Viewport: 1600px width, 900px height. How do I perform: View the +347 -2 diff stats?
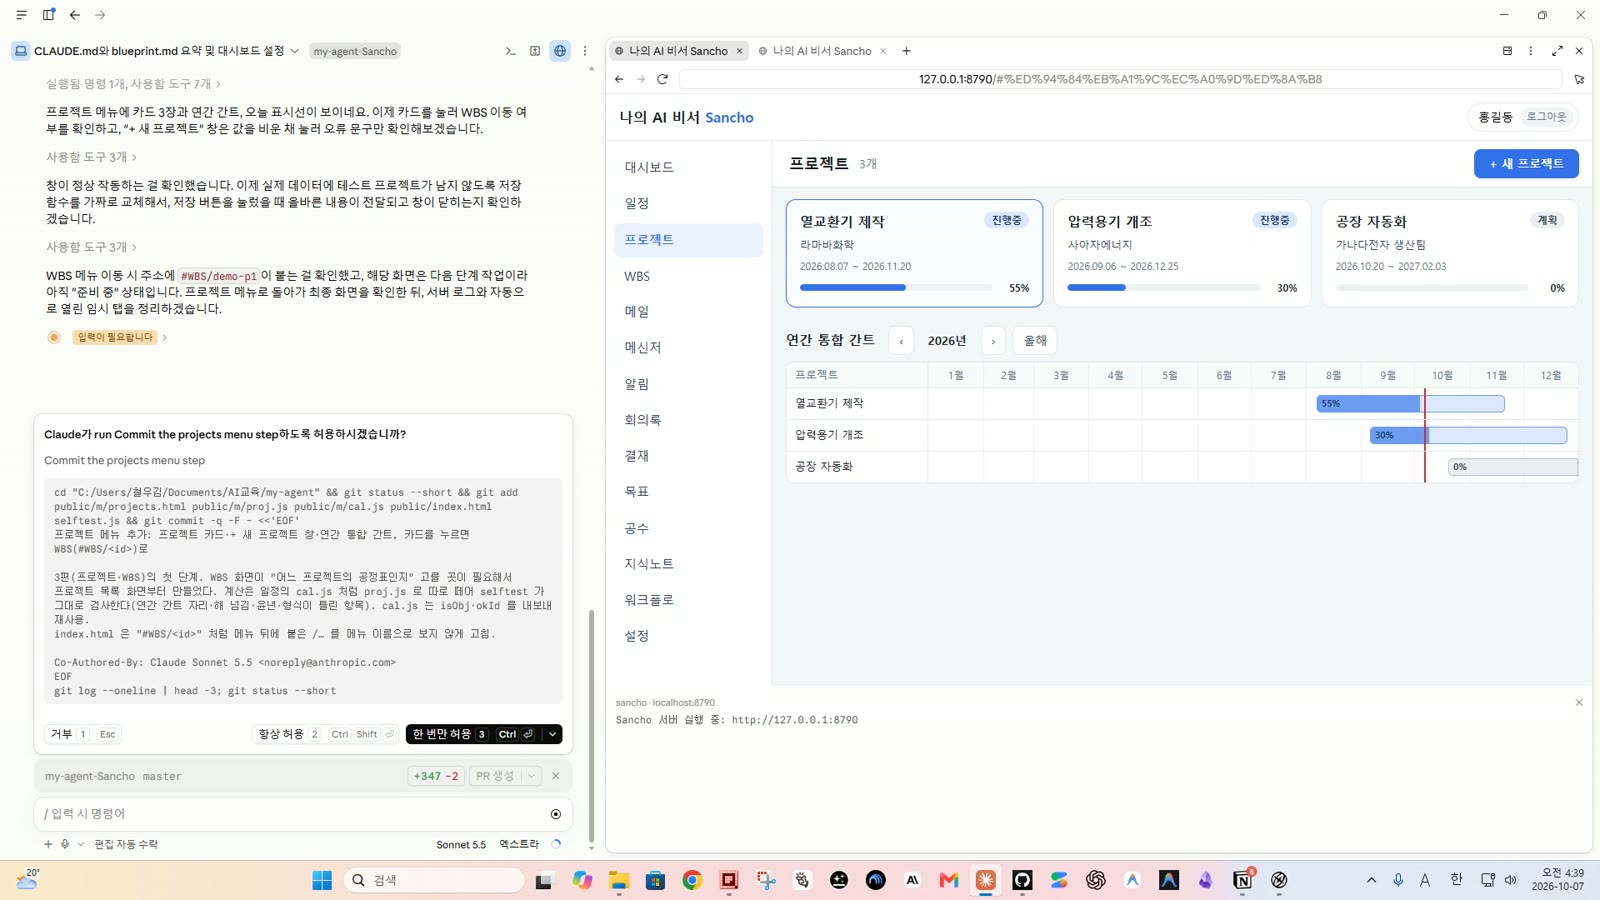click(435, 776)
